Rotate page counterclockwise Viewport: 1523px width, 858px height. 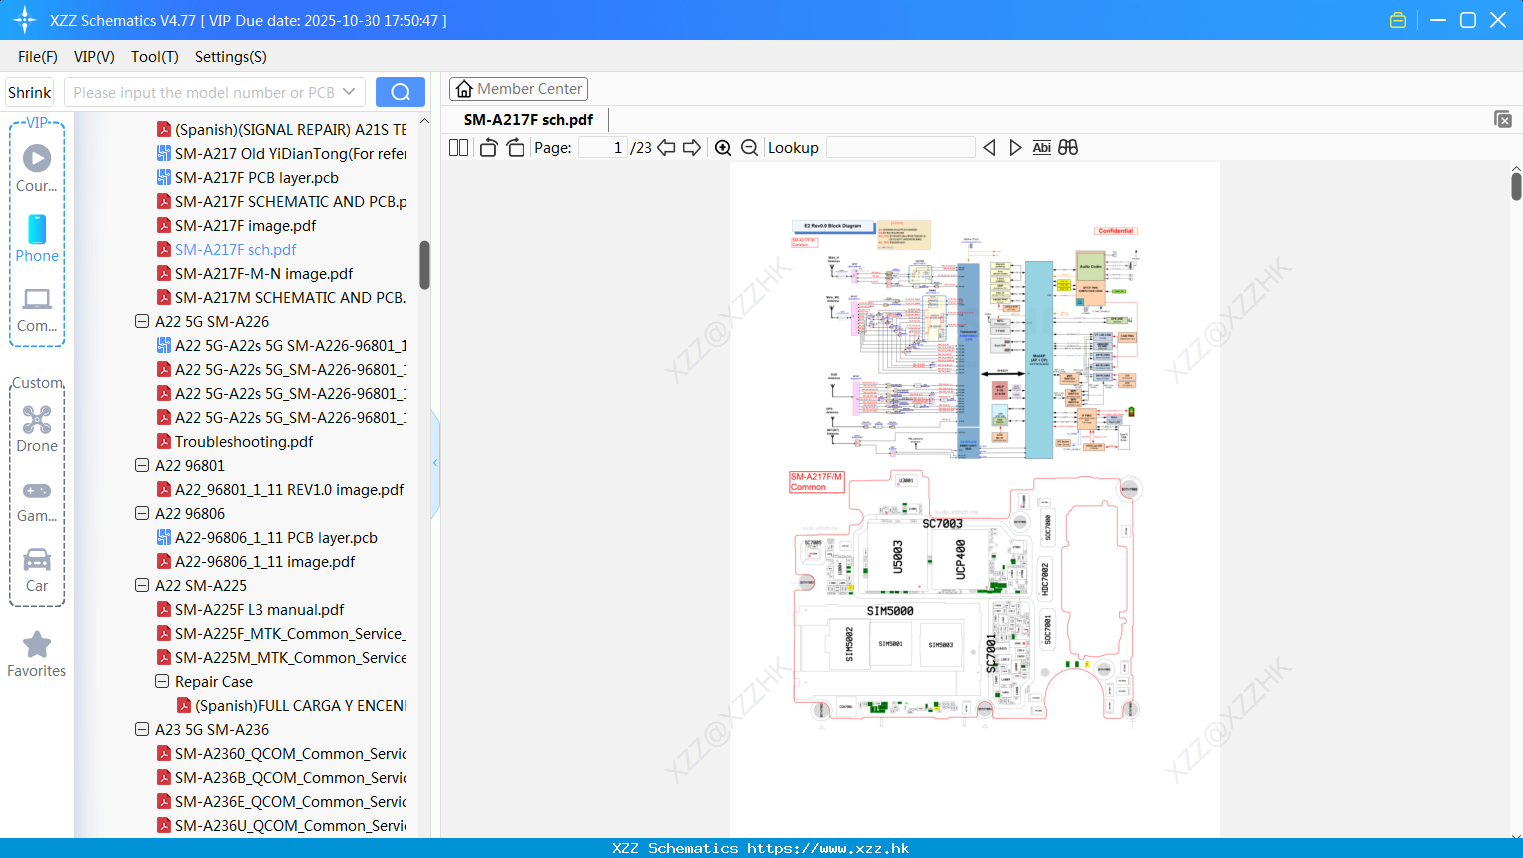point(488,147)
